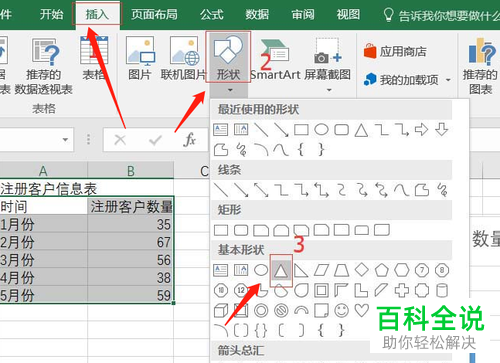
Task: Click 我的加载项 button
Action: click(402, 80)
